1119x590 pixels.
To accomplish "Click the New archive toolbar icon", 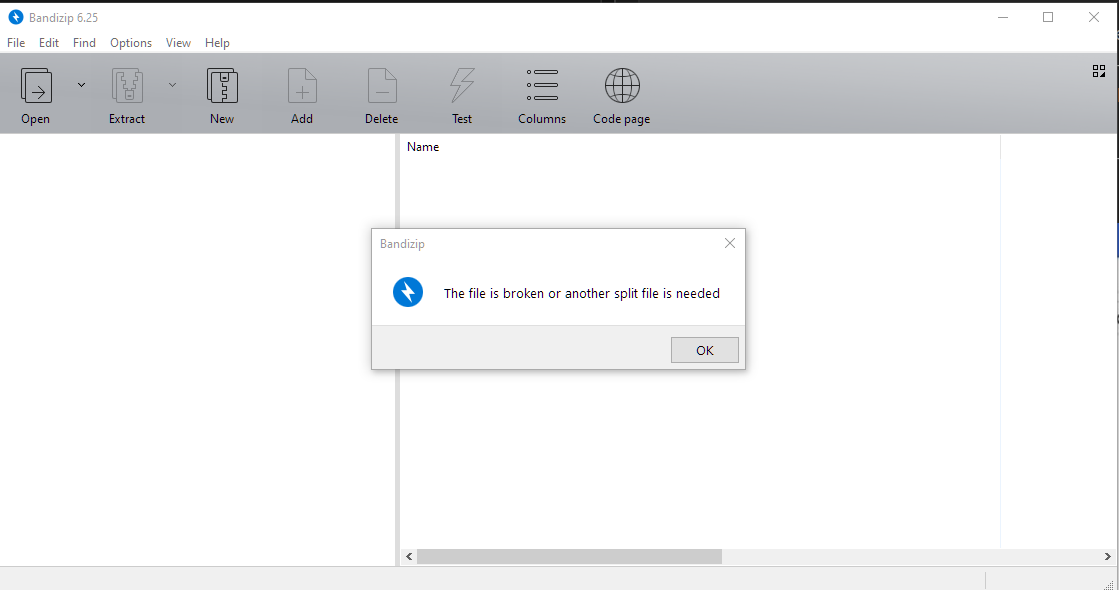I will click(222, 86).
